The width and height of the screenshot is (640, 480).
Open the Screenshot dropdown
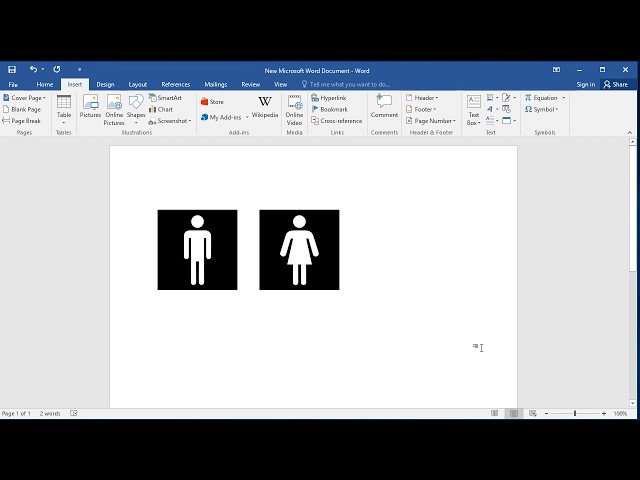pos(170,121)
